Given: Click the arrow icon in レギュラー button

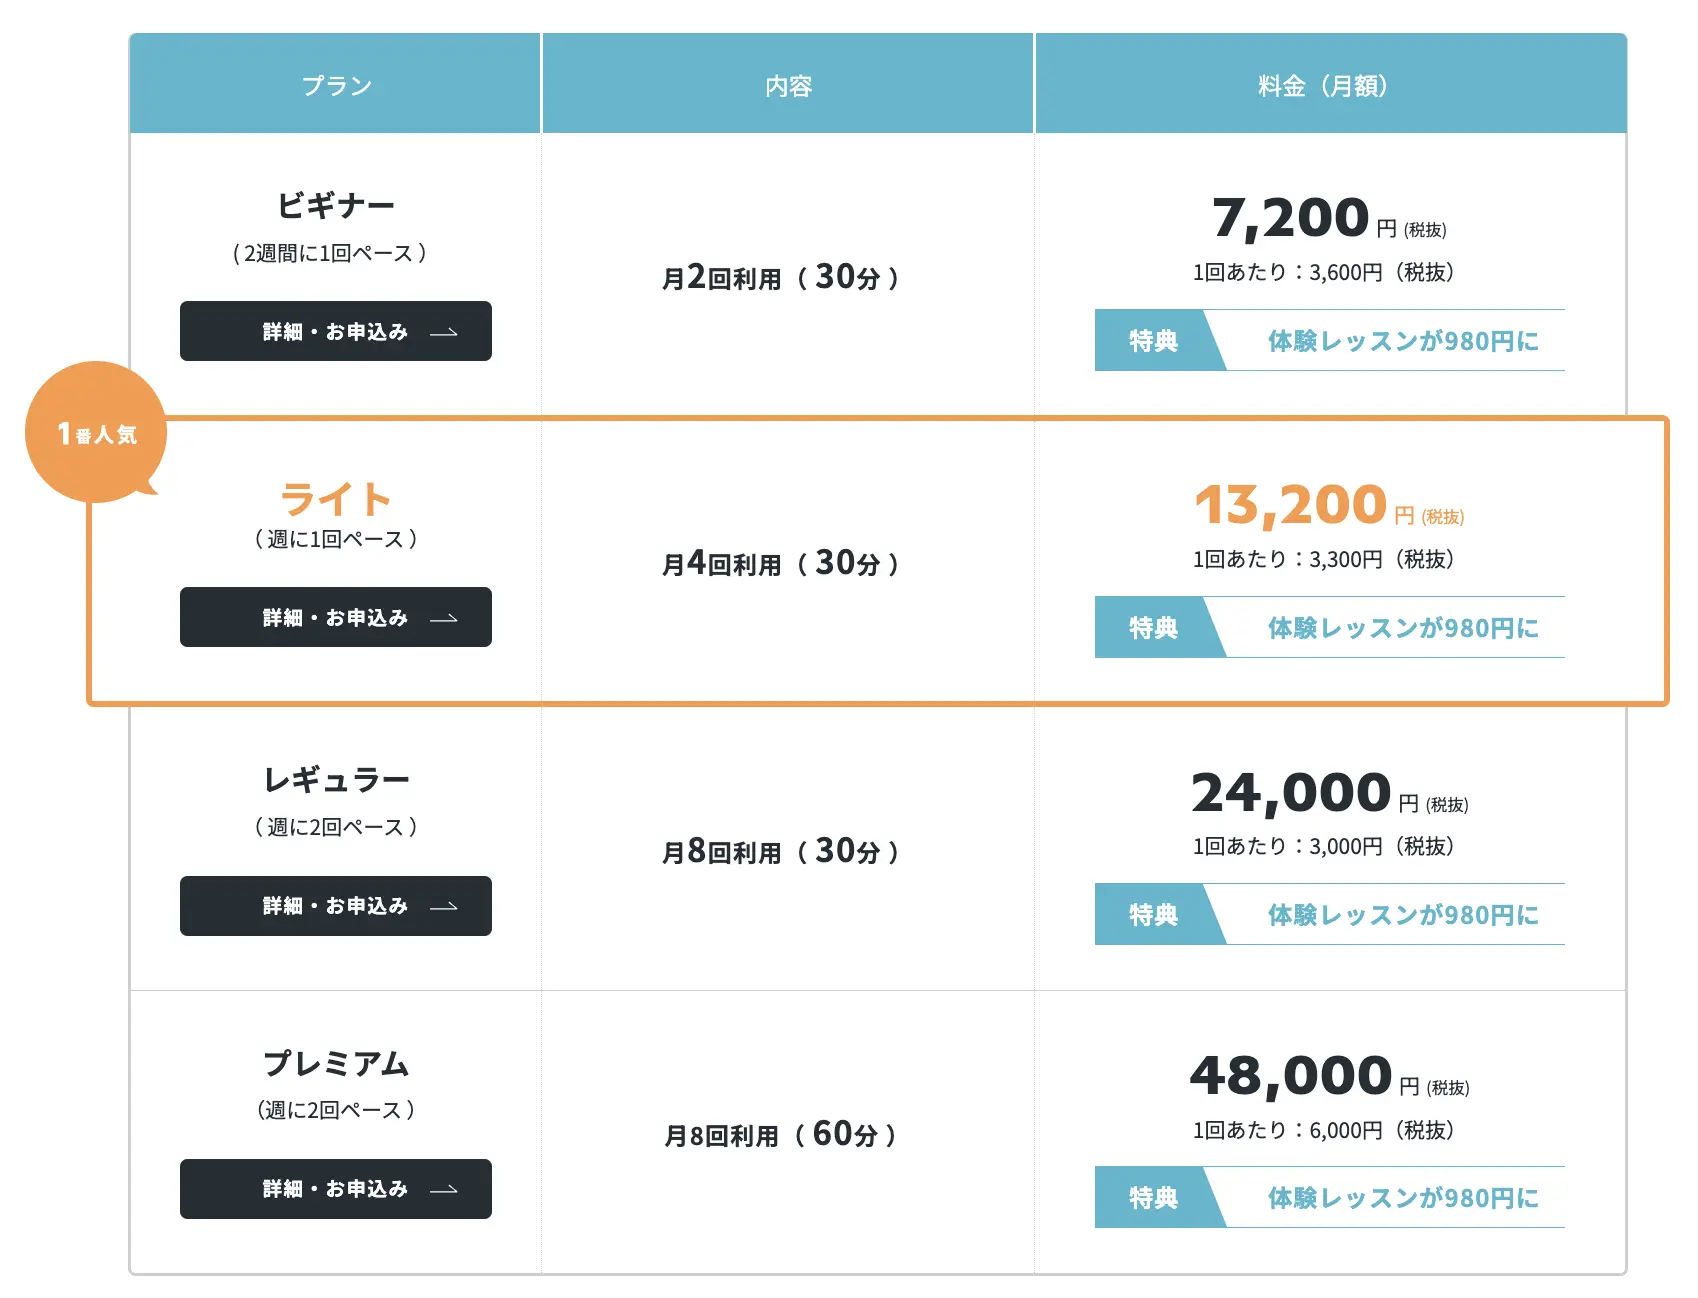Looking at the screenshot, I should coord(444,907).
